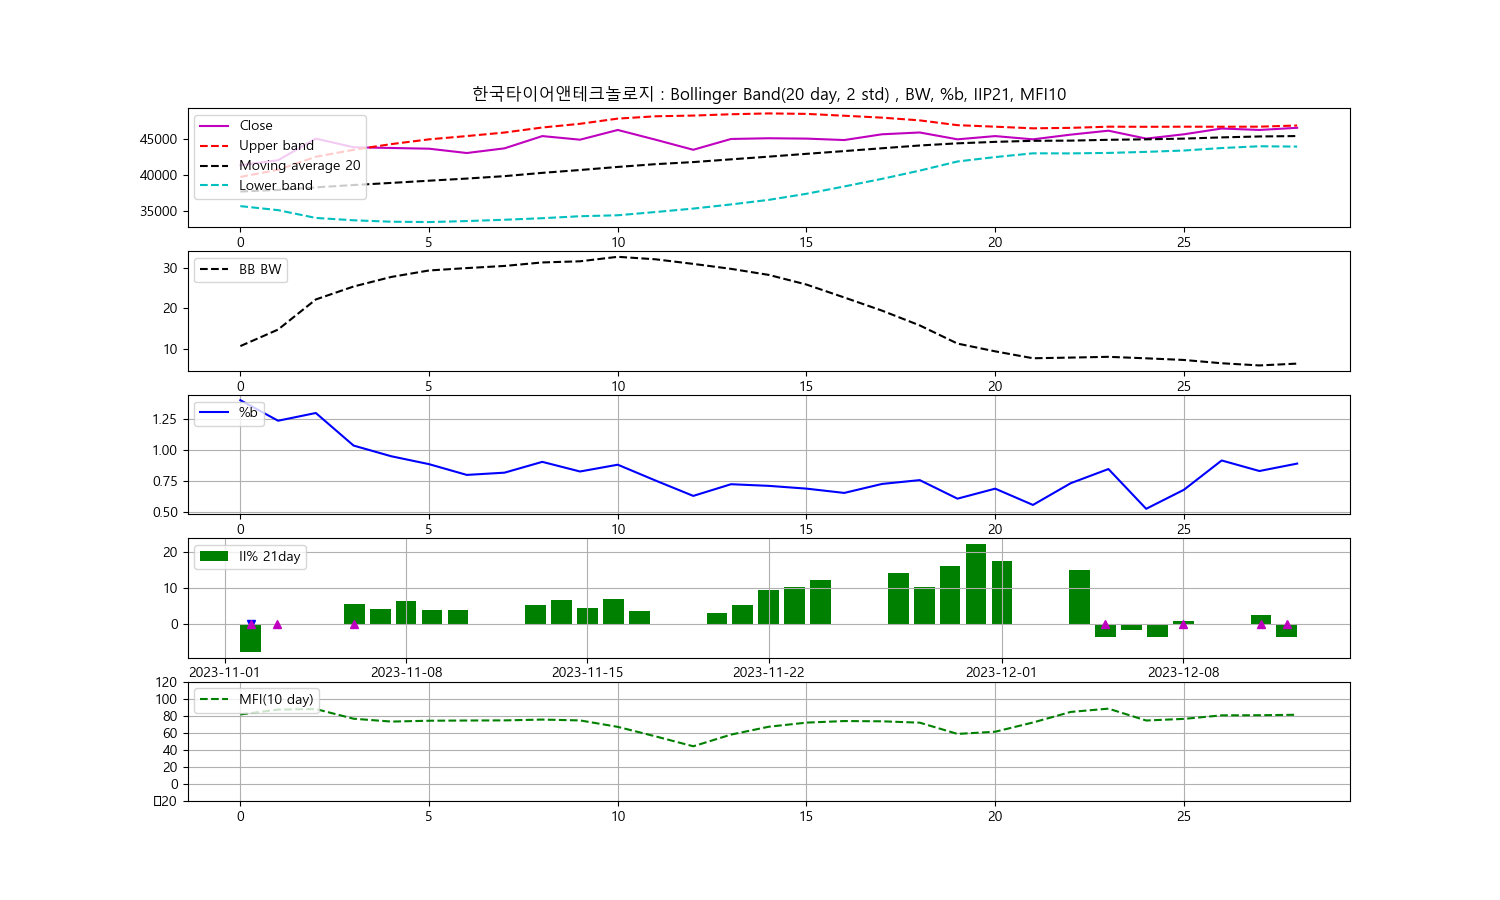The width and height of the screenshot is (1500, 900).
Task: Click the MFI(10 day) legend label
Action: [x=276, y=700]
